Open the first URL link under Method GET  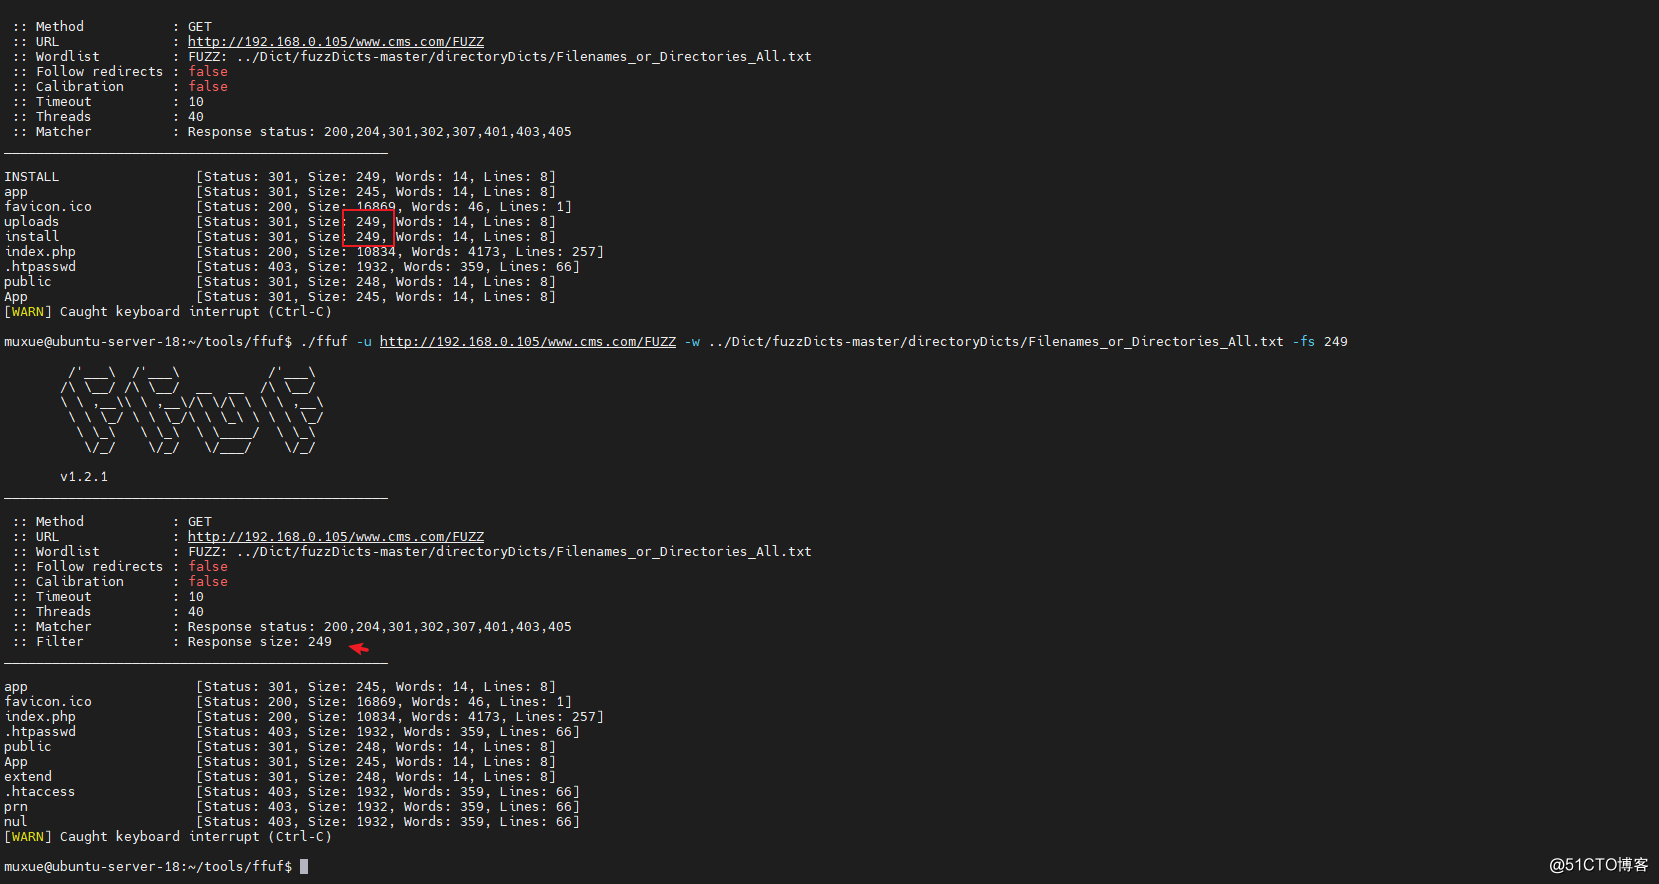(336, 42)
